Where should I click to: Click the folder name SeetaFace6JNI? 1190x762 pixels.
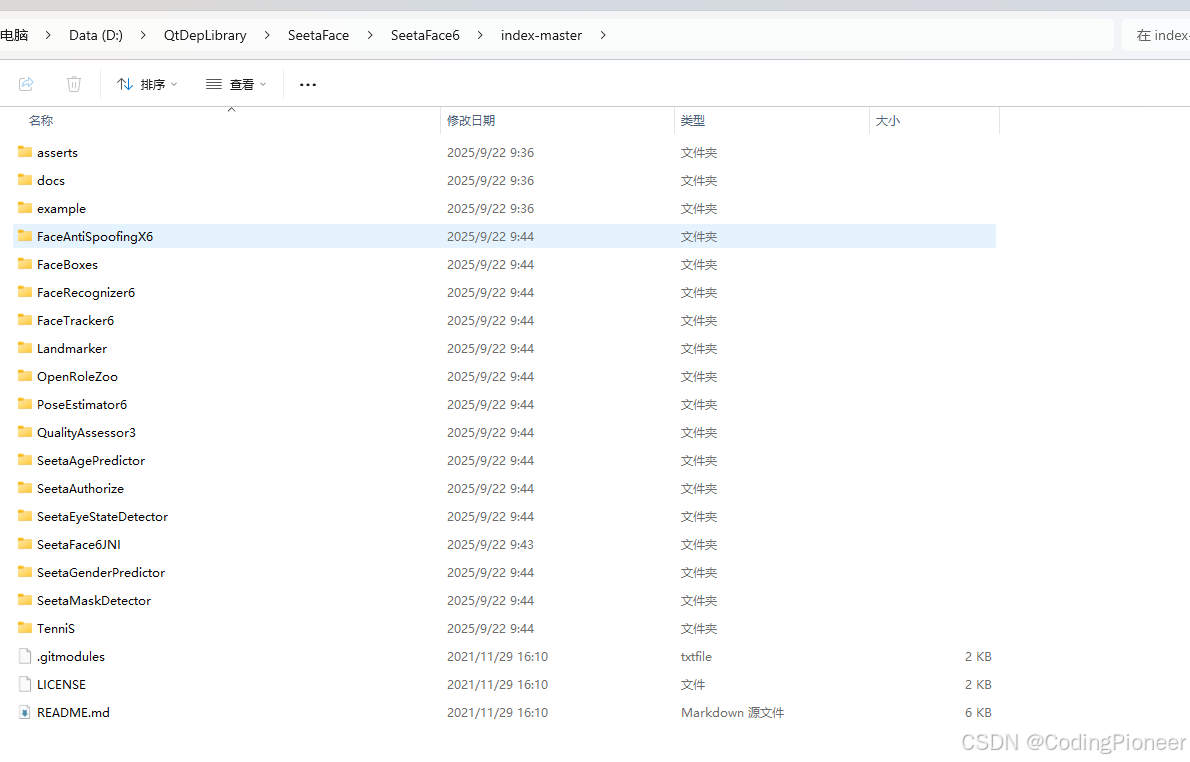click(x=79, y=544)
